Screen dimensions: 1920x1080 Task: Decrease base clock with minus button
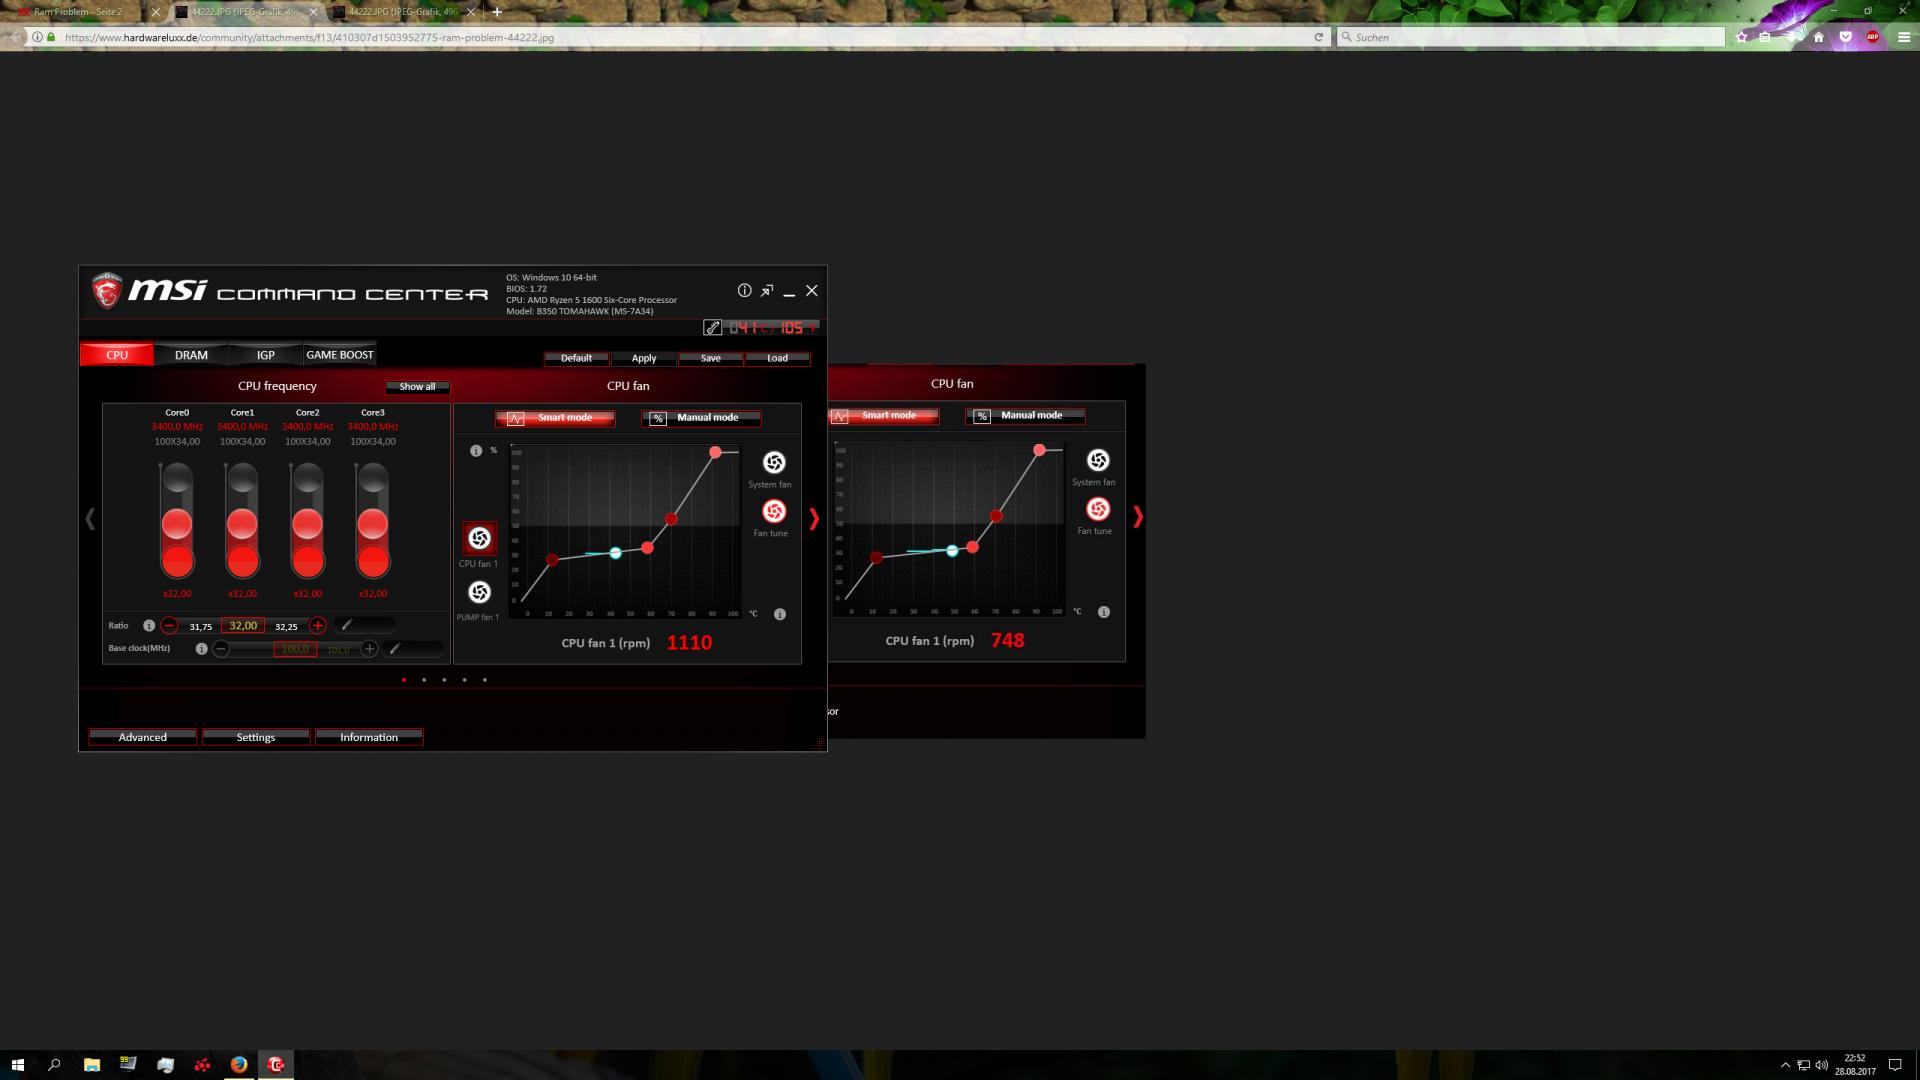[x=221, y=648]
